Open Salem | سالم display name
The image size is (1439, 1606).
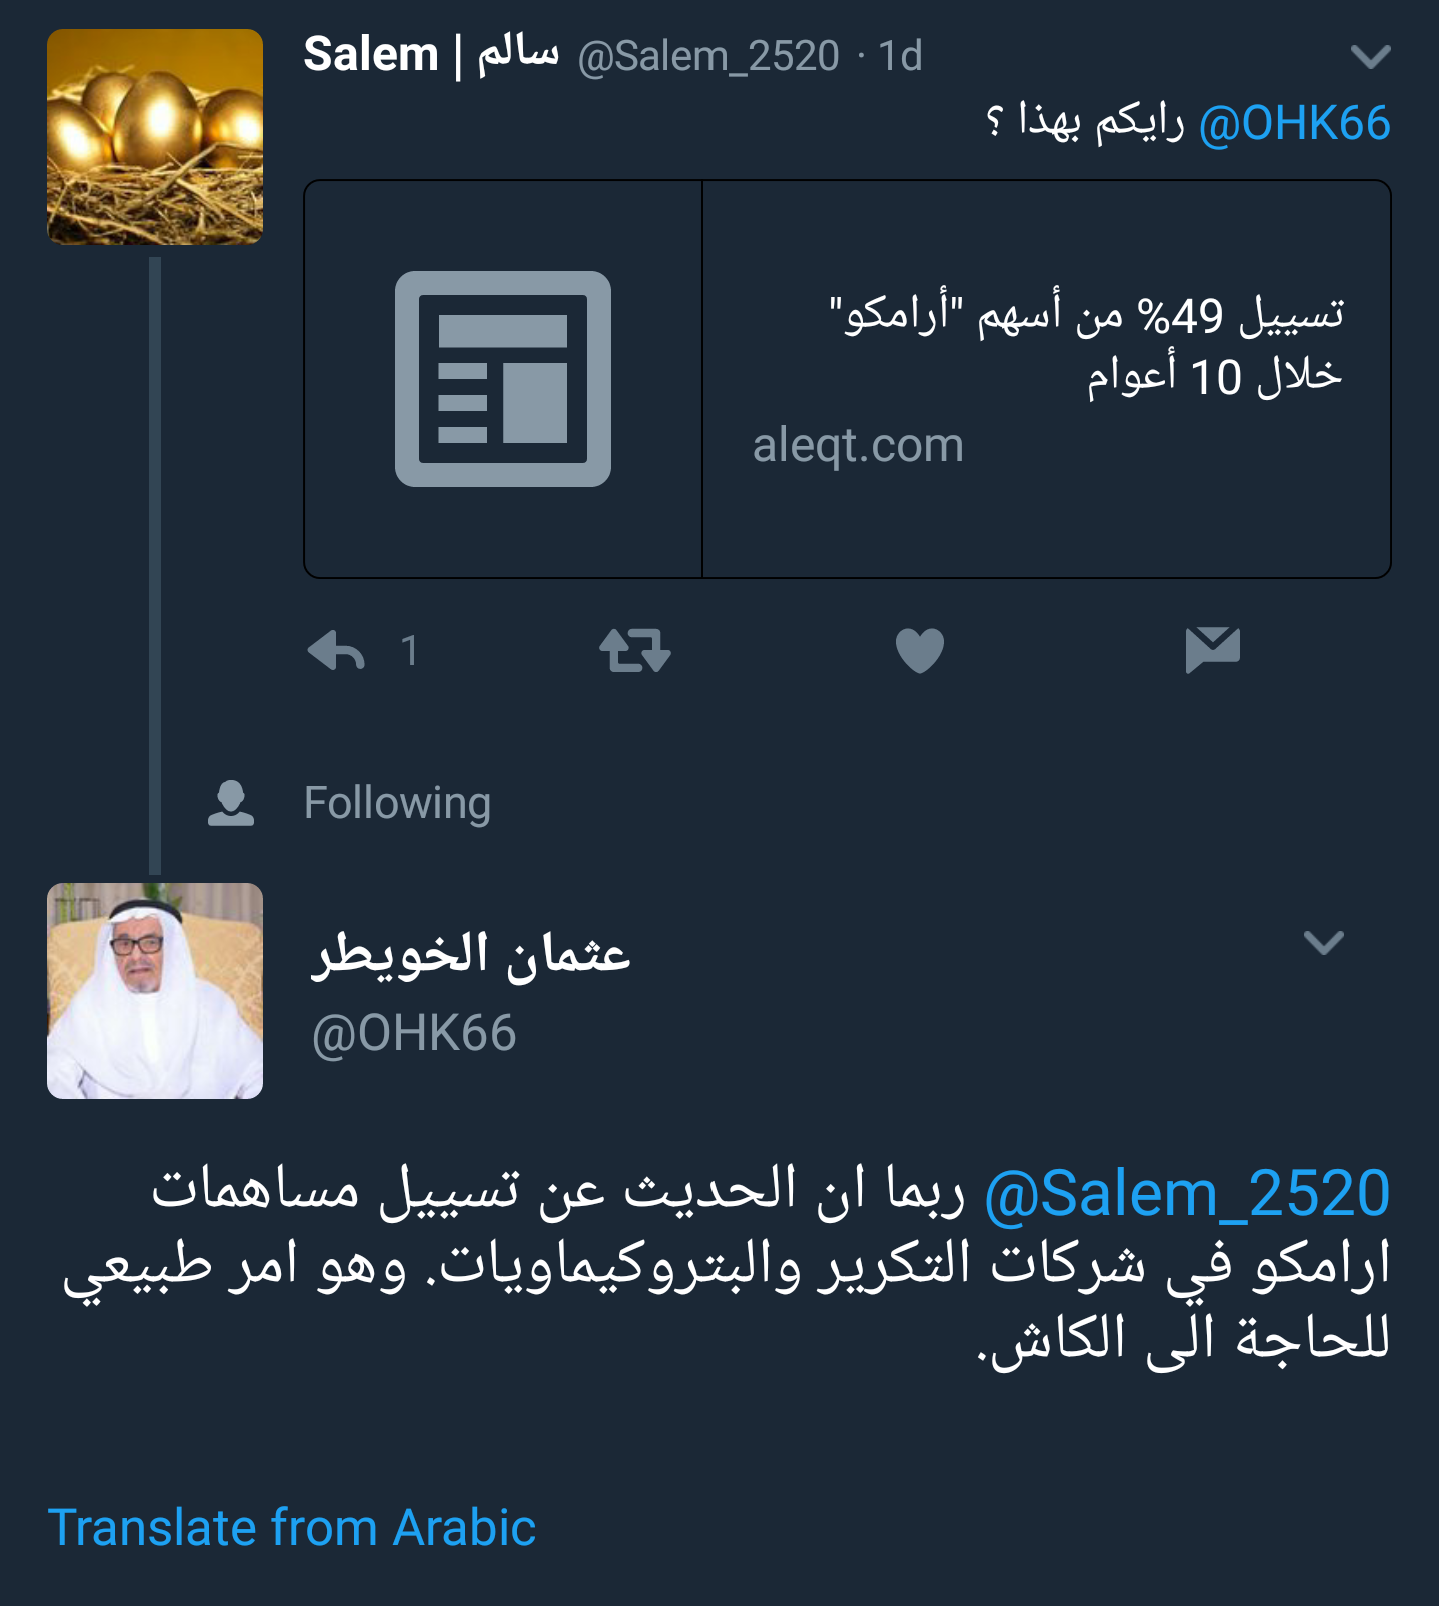431,54
